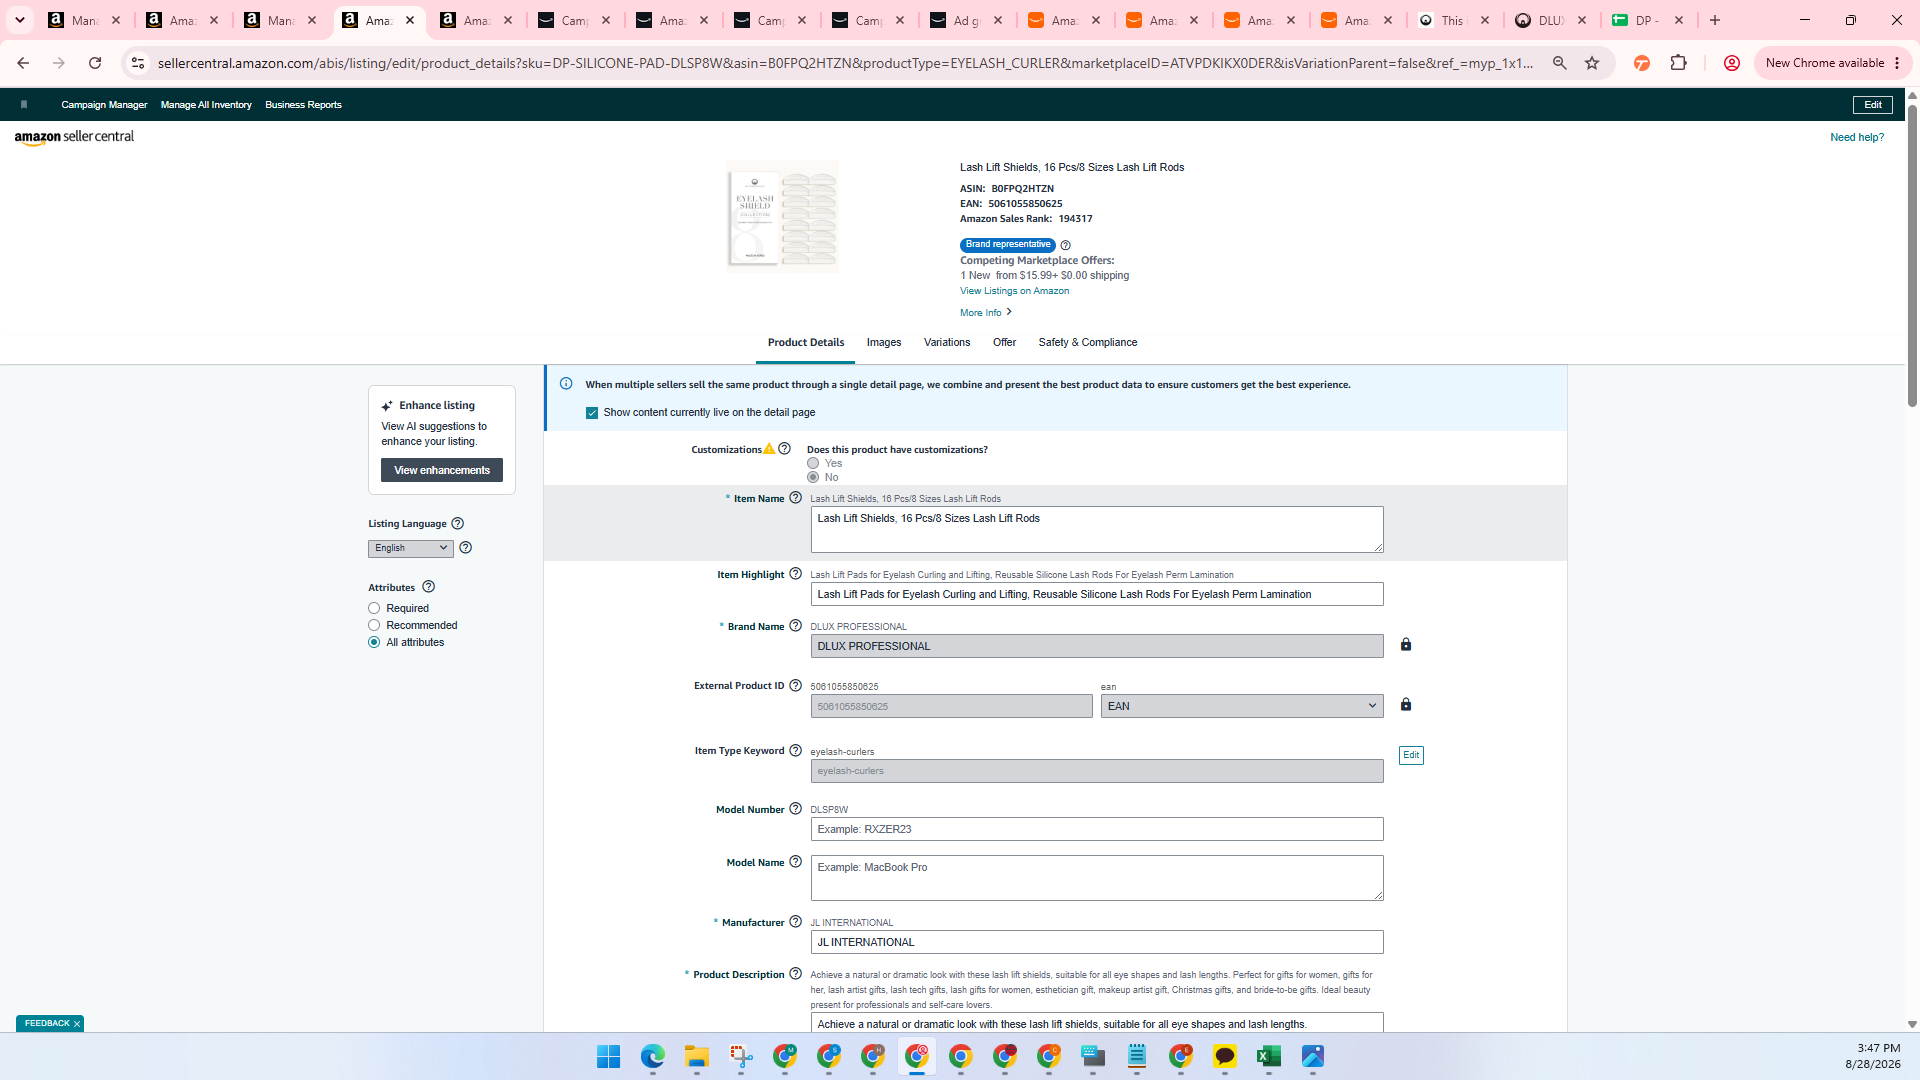Click the Item Name help icon

point(796,498)
